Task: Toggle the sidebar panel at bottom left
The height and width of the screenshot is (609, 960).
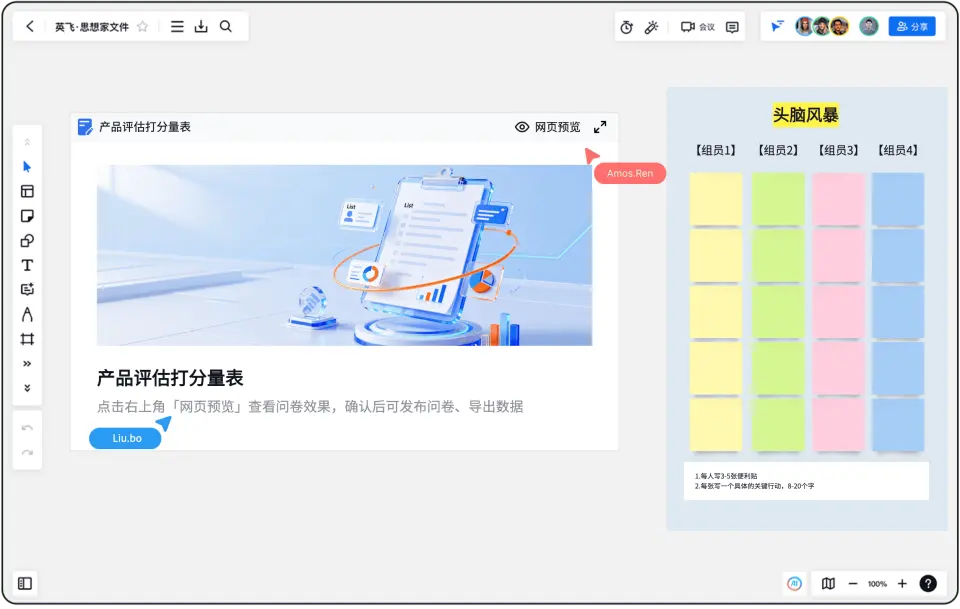Action: coord(25,583)
